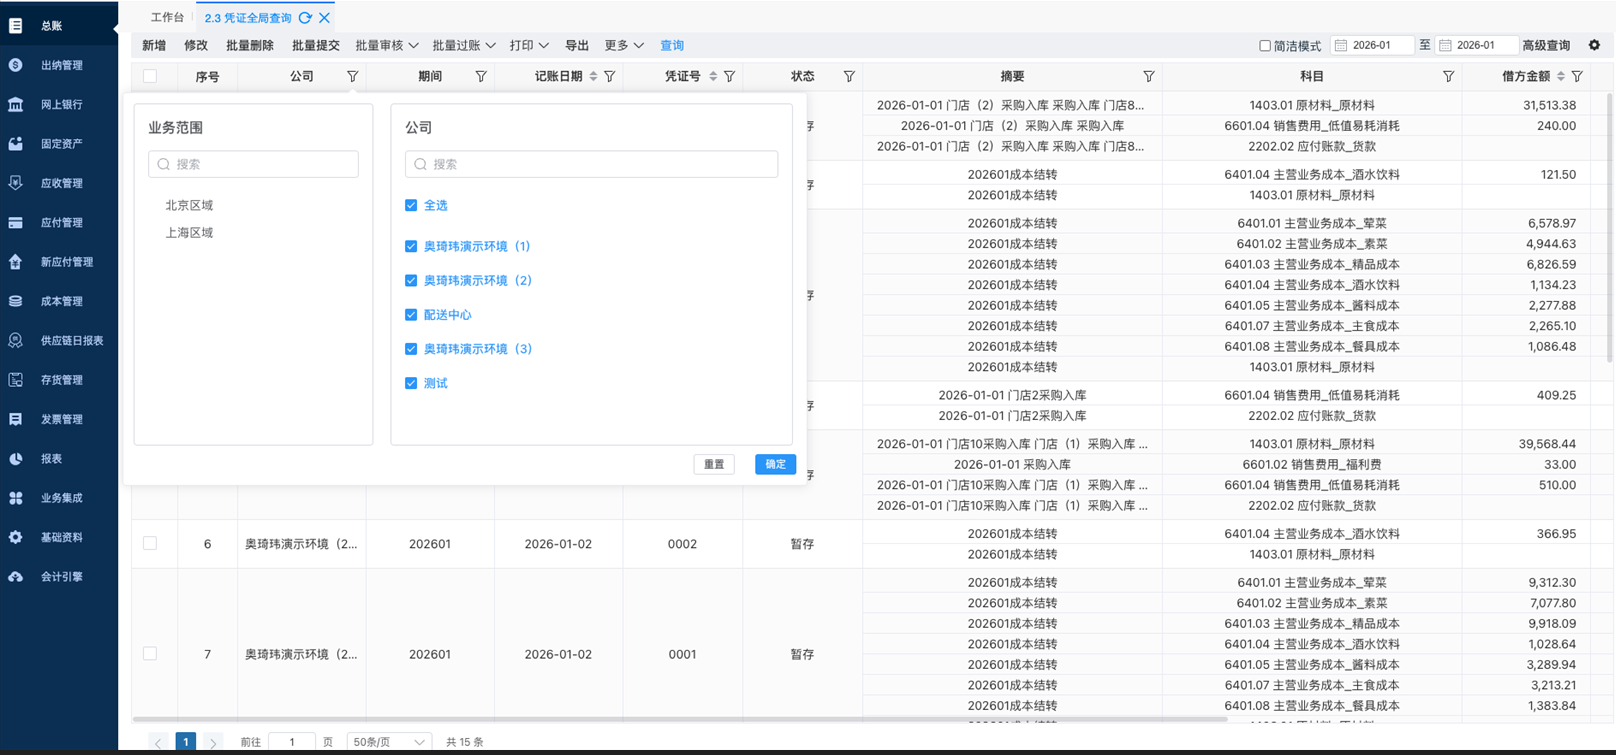Open the 打印 dropdown menu
This screenshot has height=755, width=1616.
click(x=528, y=45)
